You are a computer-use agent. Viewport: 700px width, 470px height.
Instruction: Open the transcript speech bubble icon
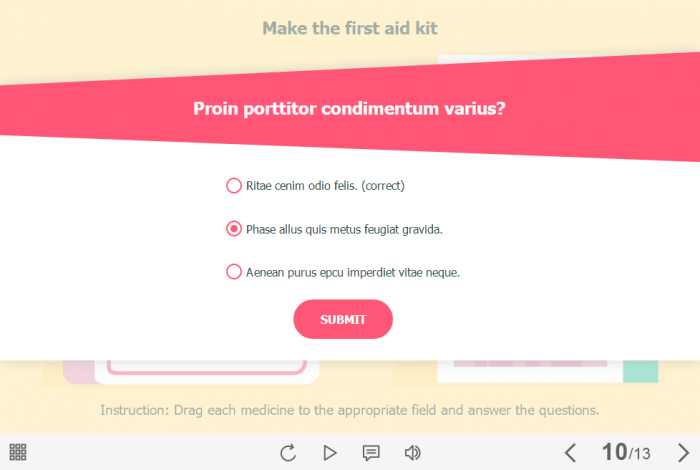point(371,453)
